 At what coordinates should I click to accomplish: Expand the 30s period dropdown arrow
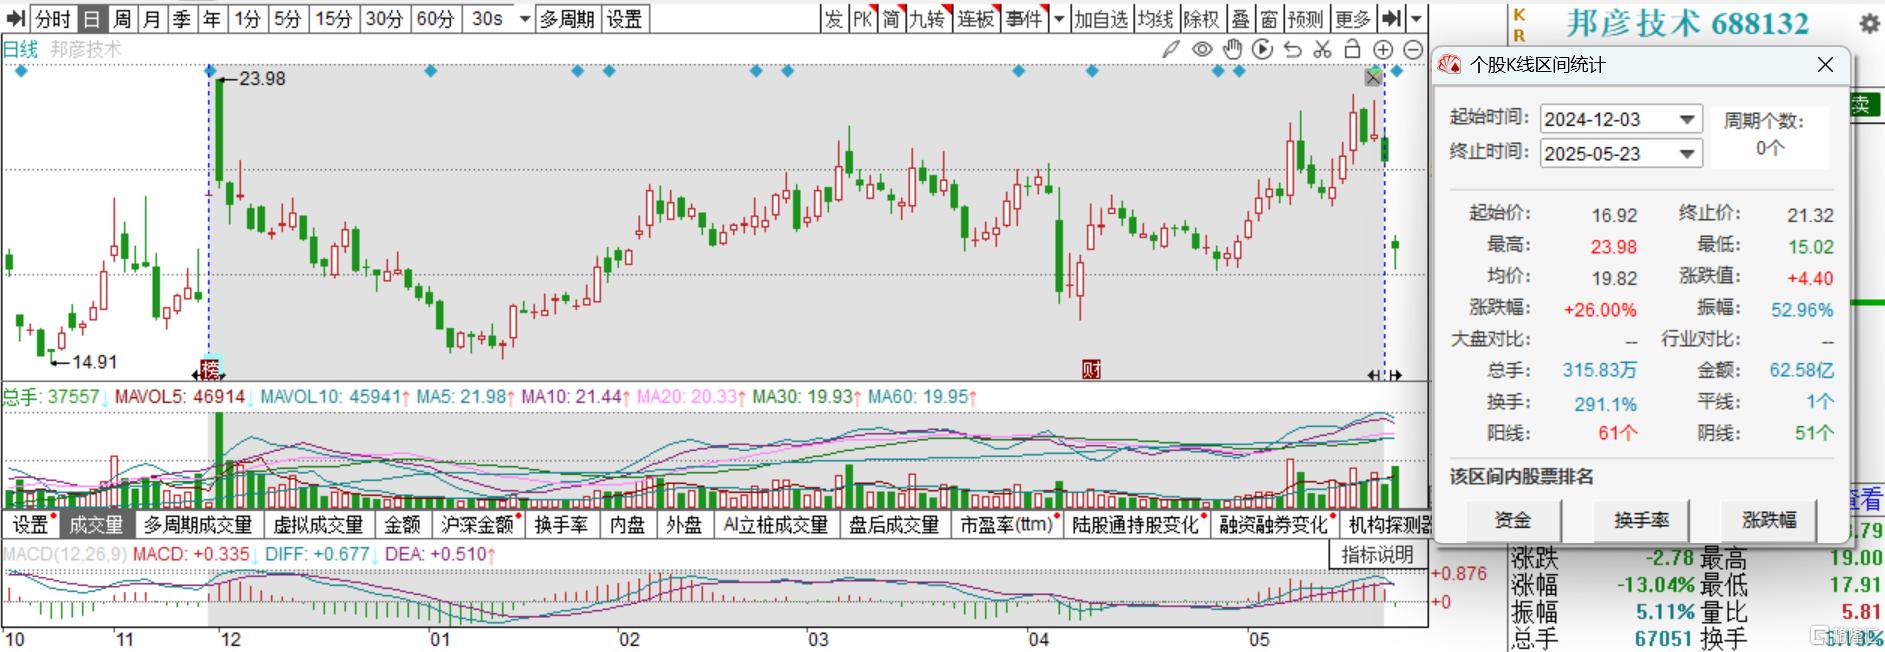(x=525, y=19)
